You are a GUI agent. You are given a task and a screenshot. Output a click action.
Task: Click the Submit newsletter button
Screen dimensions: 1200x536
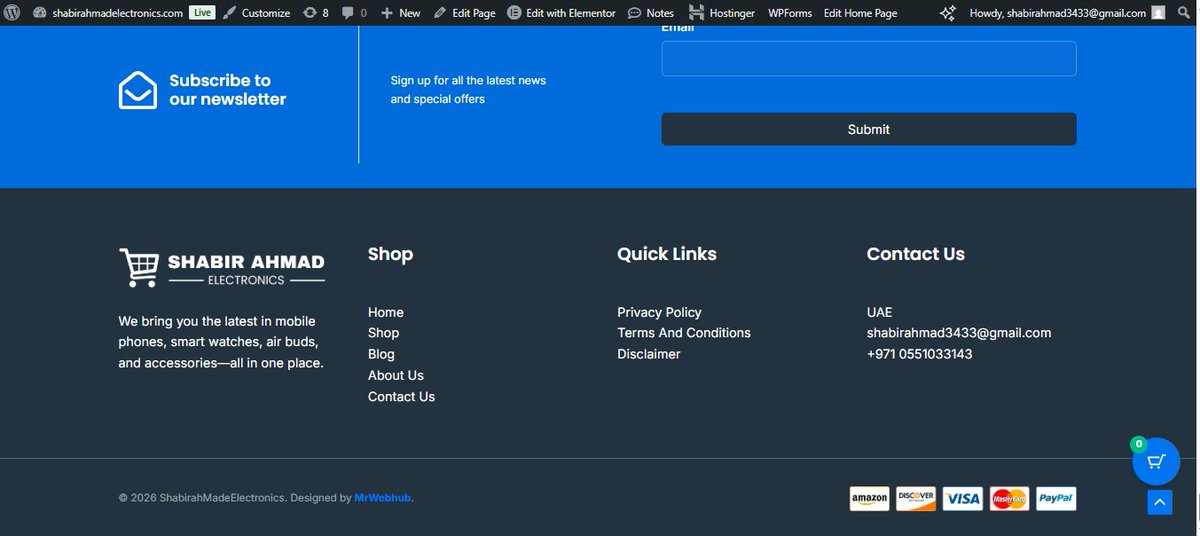click(x=869, y=129)
